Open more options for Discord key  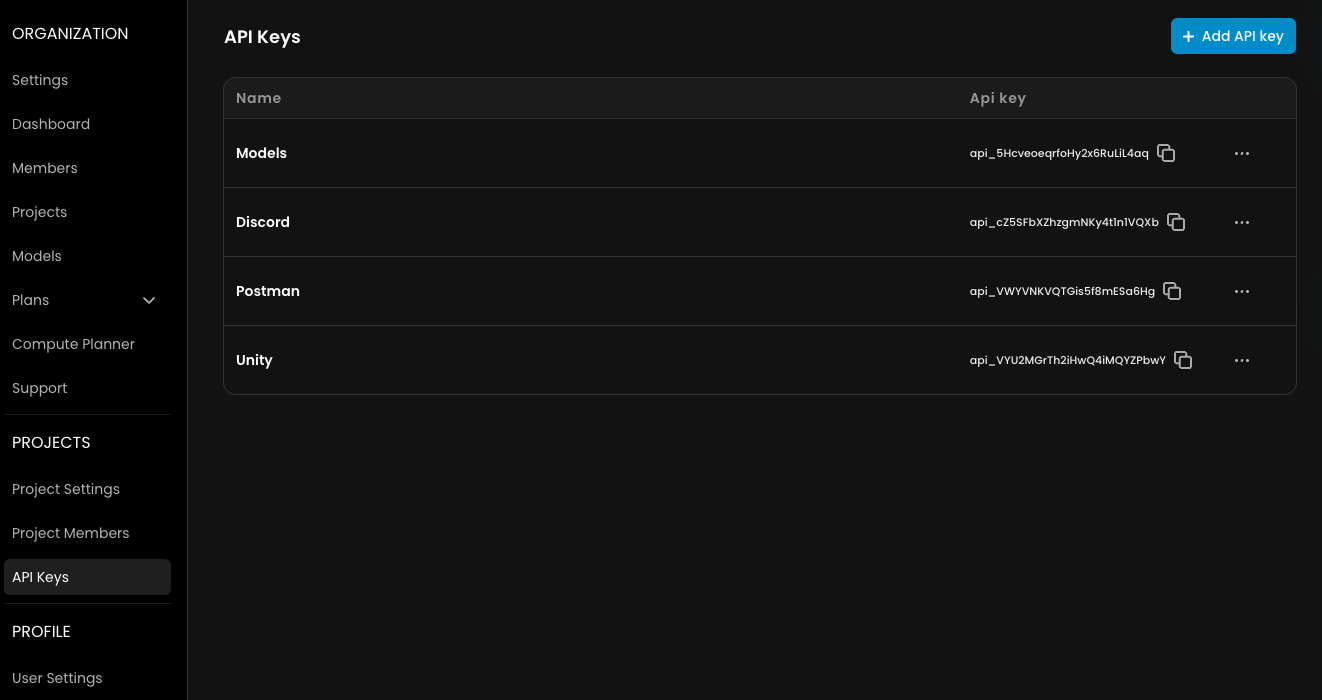pyautogui.click(x=1242, y=222)
